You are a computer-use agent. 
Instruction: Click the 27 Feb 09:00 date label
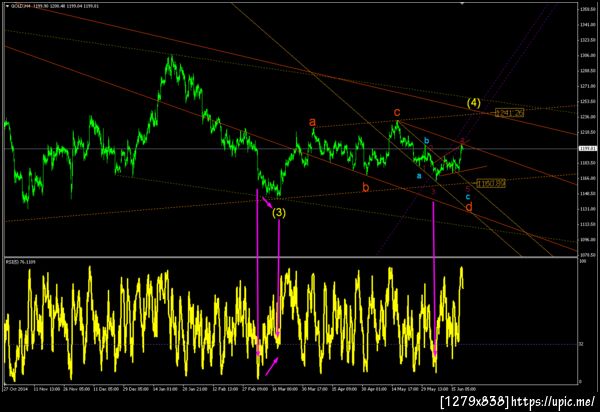coord(255,389)
